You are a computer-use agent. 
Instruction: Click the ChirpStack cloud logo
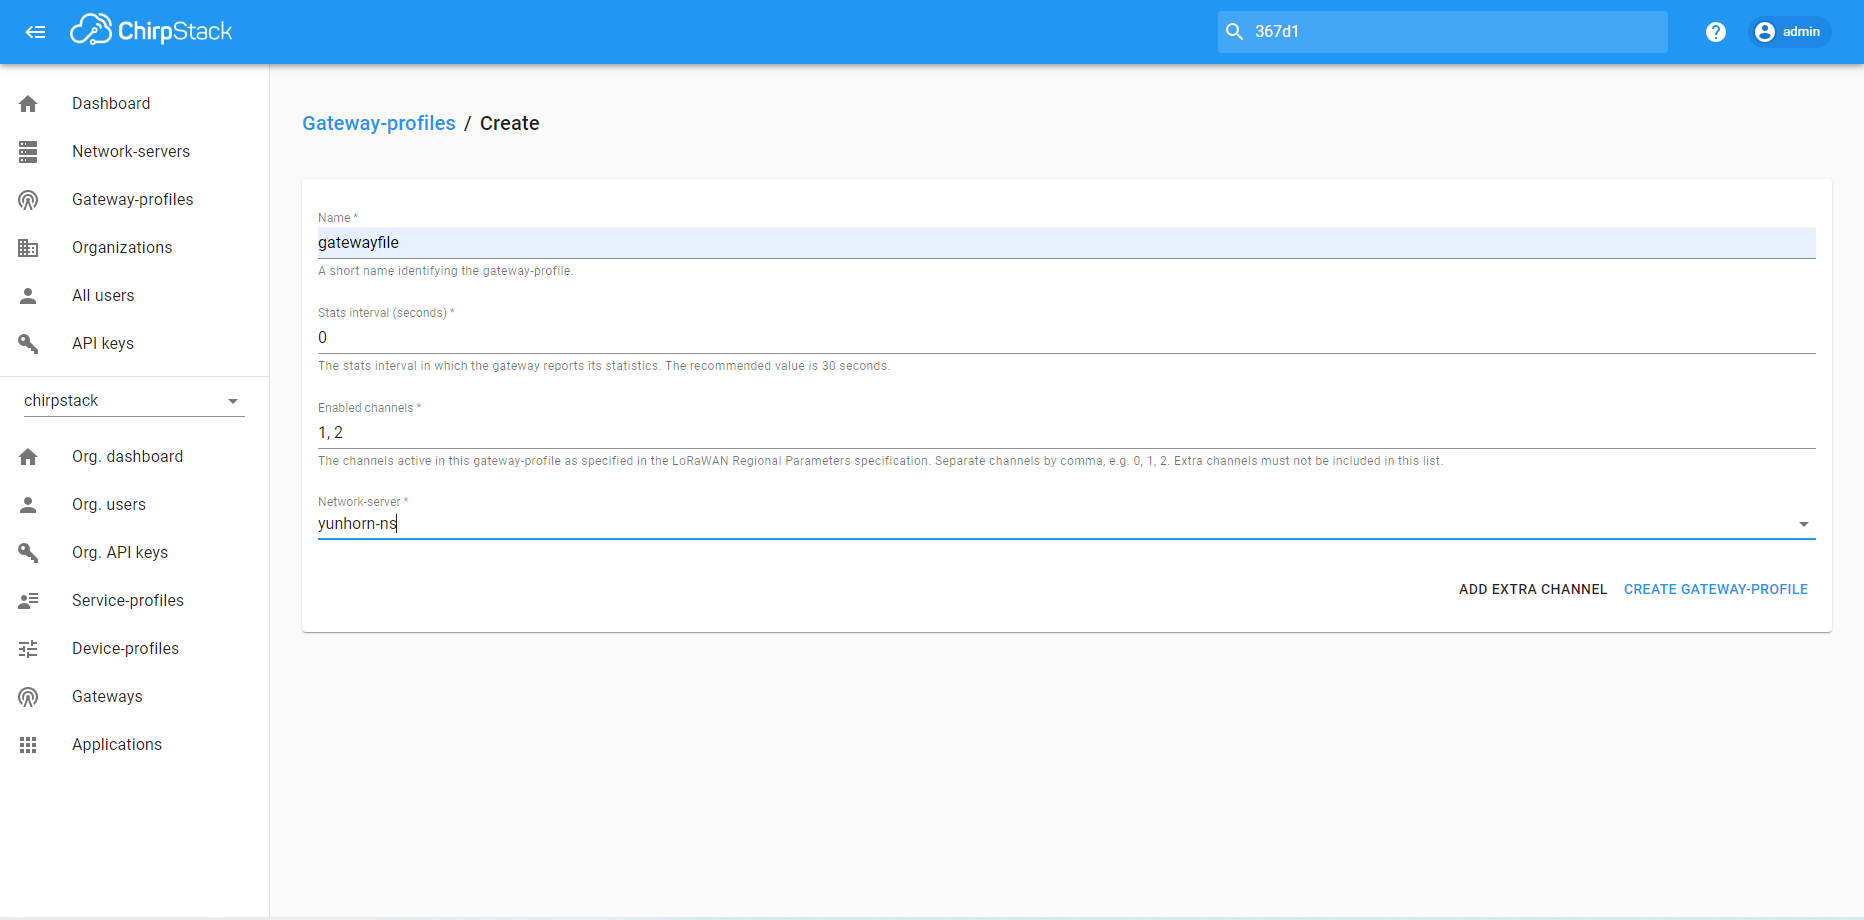pos(91,31)
